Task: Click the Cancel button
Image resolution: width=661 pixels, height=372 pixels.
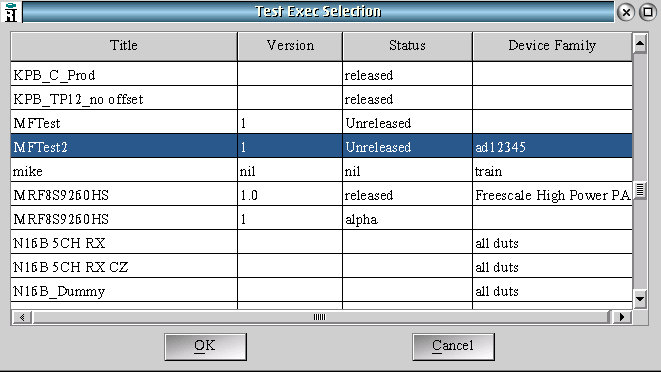Action: (453, 346)
